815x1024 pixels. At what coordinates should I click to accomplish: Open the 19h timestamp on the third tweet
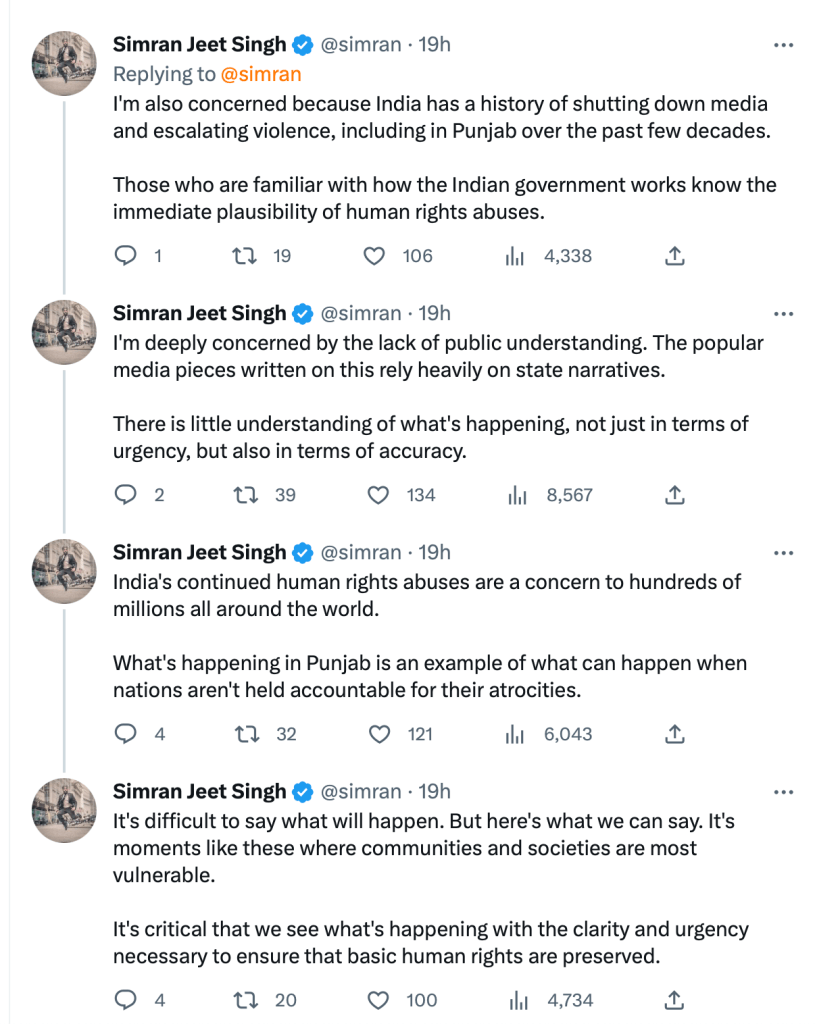tap(434, 552)
